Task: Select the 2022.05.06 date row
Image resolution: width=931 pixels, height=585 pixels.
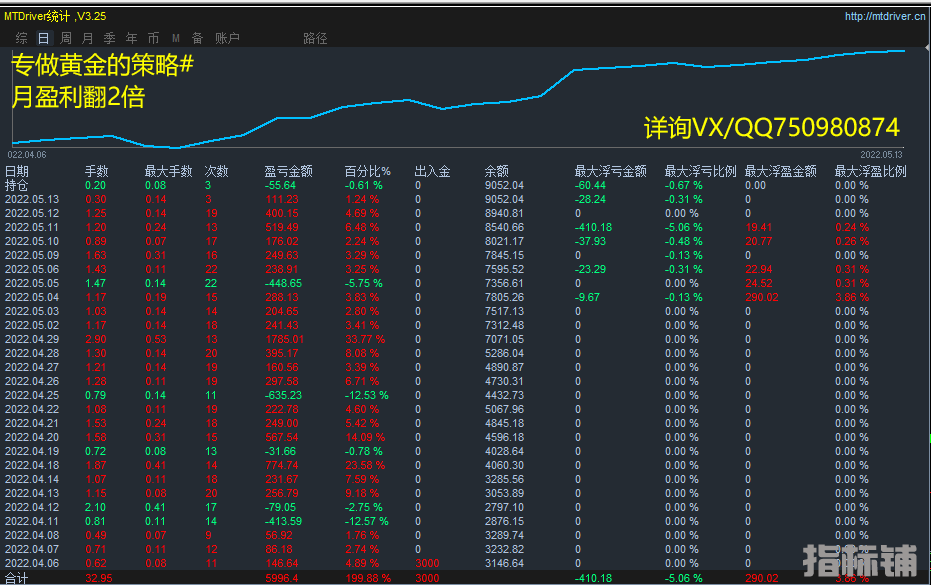Action: click(x=32, y=270)
